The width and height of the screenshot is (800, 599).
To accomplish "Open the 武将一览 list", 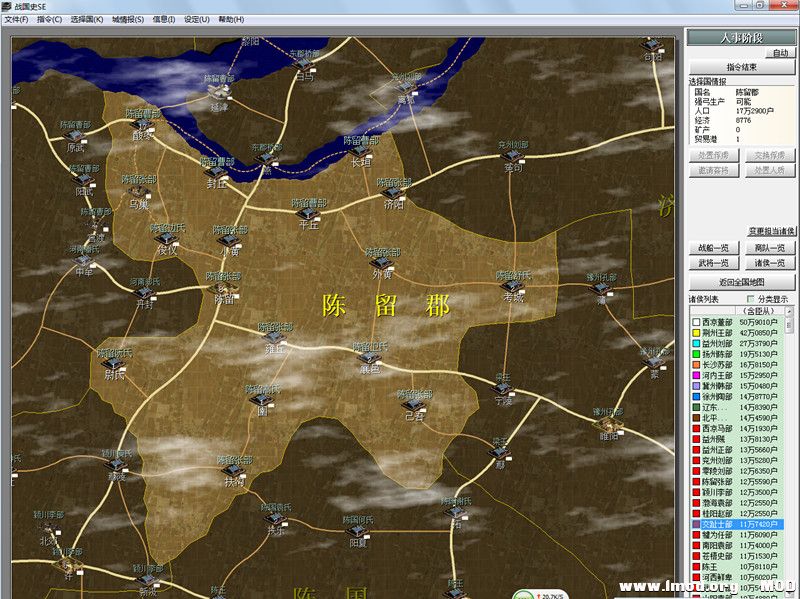I will pyautogui.click(x=713, y=262).
